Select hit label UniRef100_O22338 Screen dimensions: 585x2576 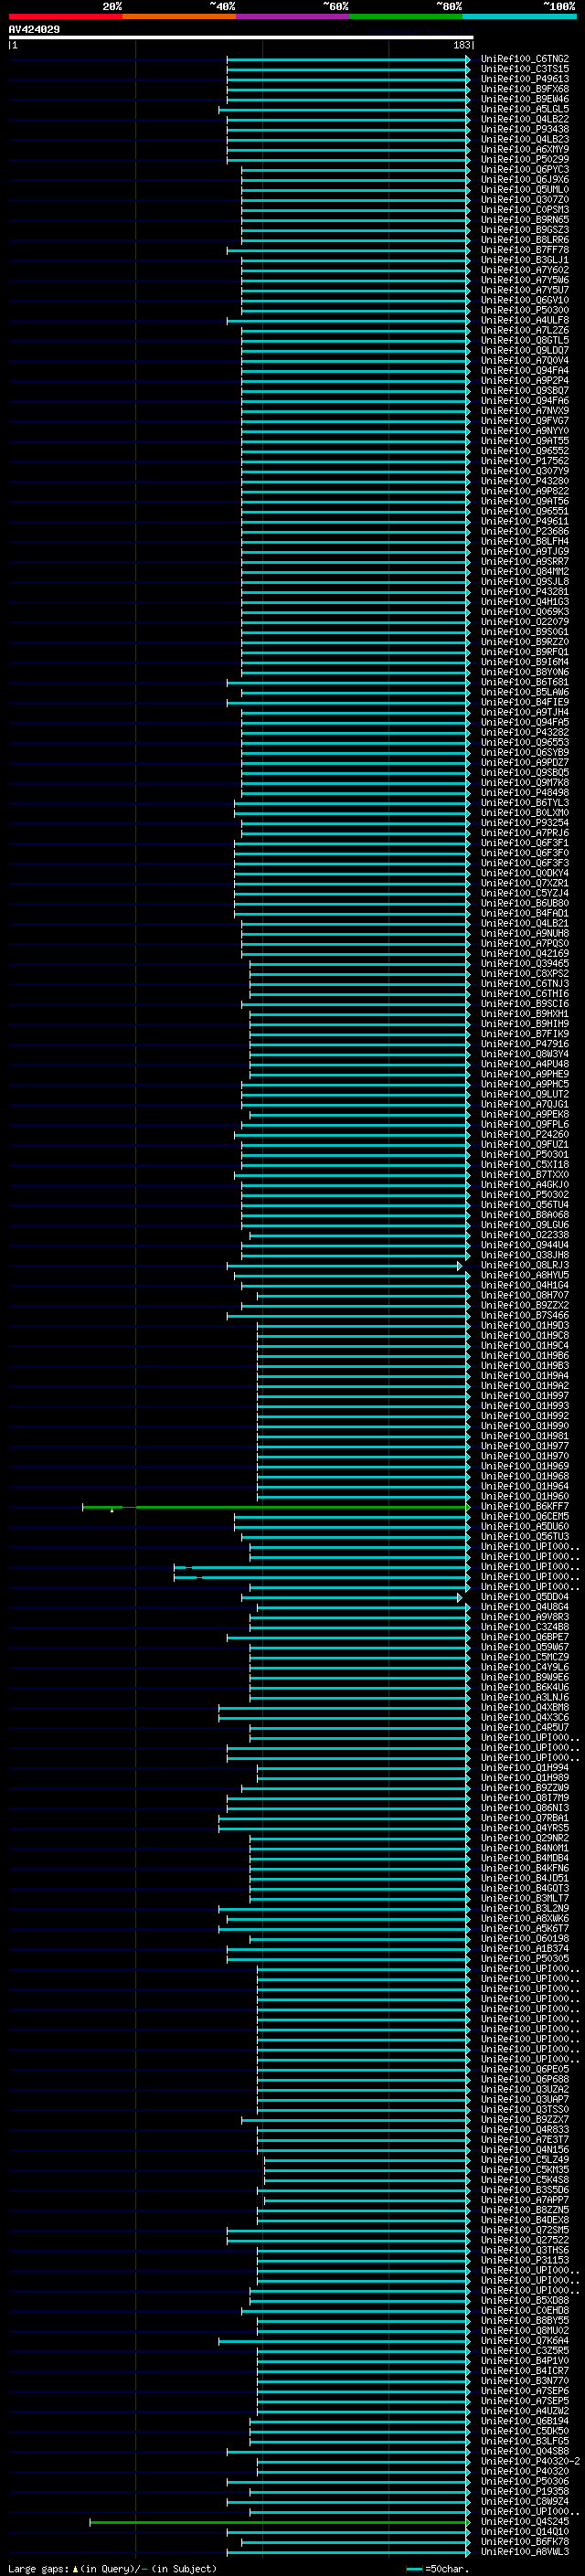[525, 1234]
